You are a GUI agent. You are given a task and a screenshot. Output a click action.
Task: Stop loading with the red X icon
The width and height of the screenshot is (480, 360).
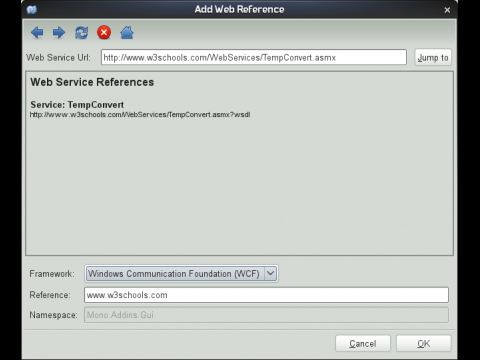tap(104, 33)
